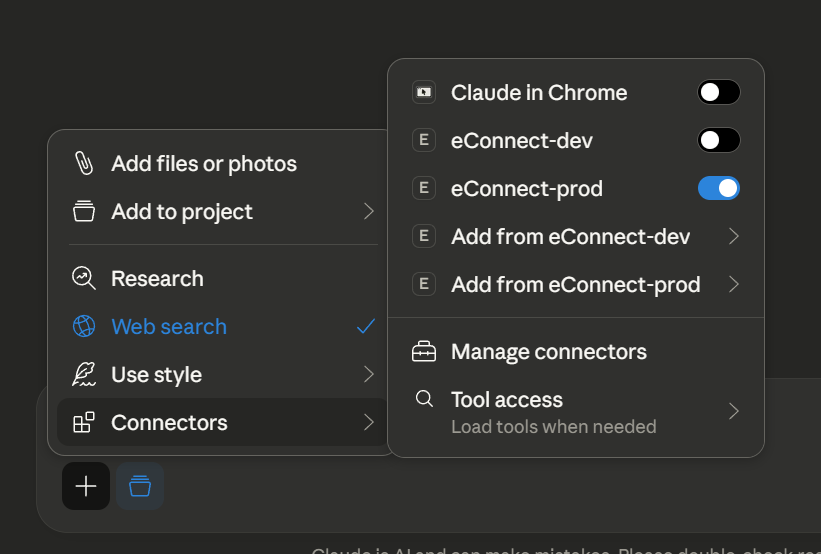Click the Connectors grid icon

[84, 422]
